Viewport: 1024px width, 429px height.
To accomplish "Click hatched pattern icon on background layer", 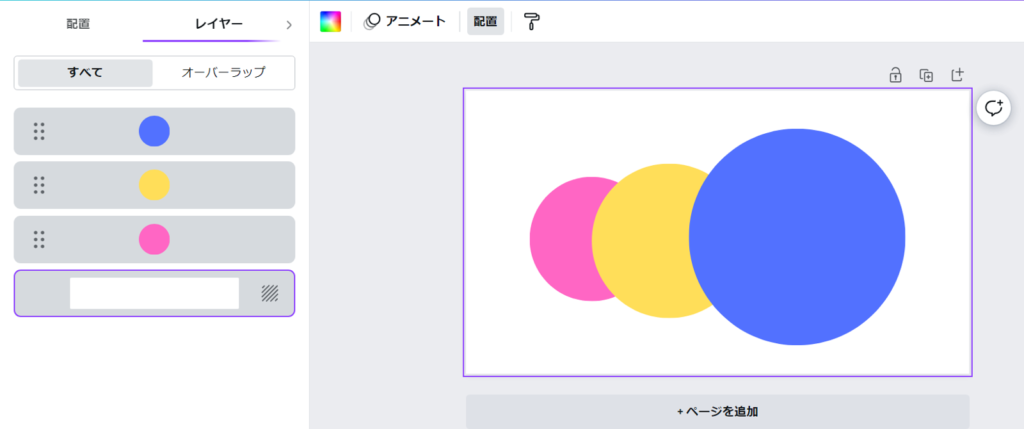I will 269,293.
